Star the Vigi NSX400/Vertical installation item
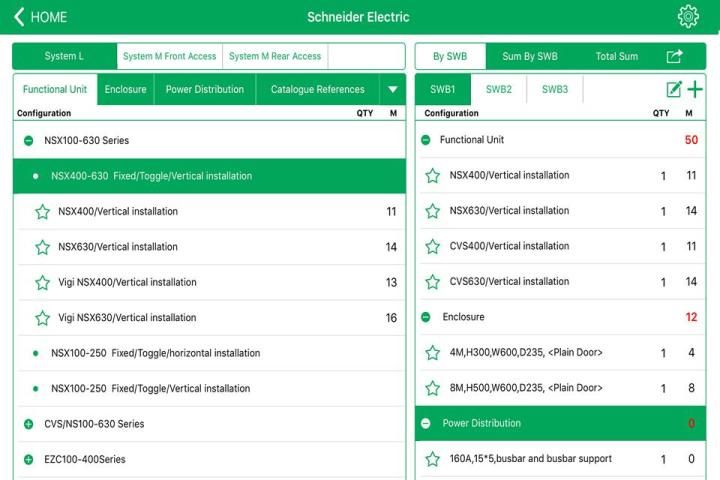 point(43,283)
